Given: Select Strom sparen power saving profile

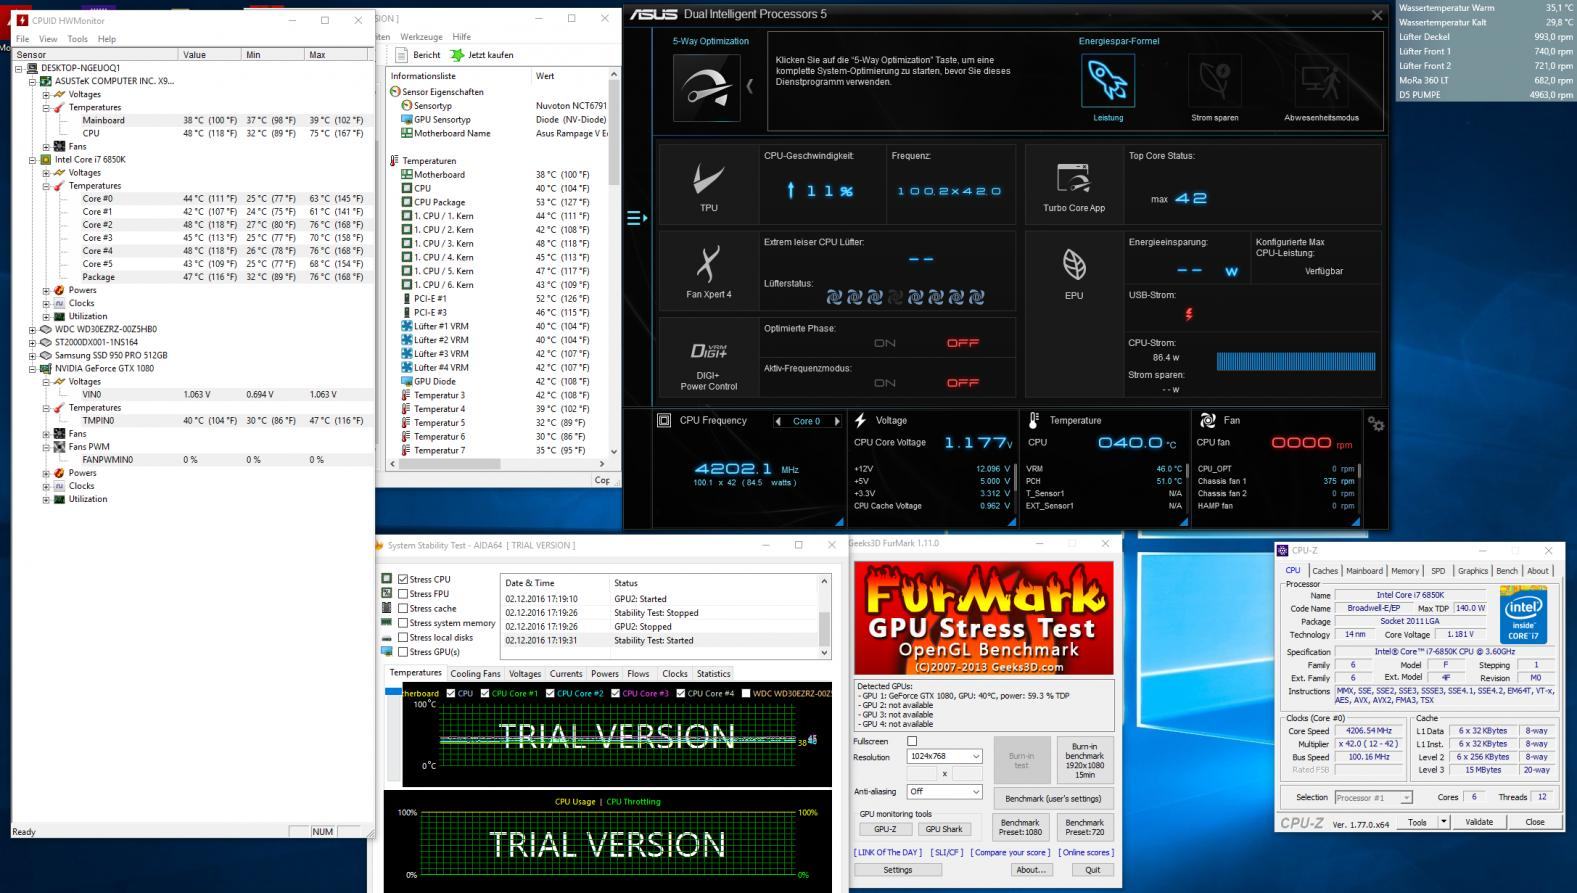Looking at the screenshot, I should [1214, 80].
